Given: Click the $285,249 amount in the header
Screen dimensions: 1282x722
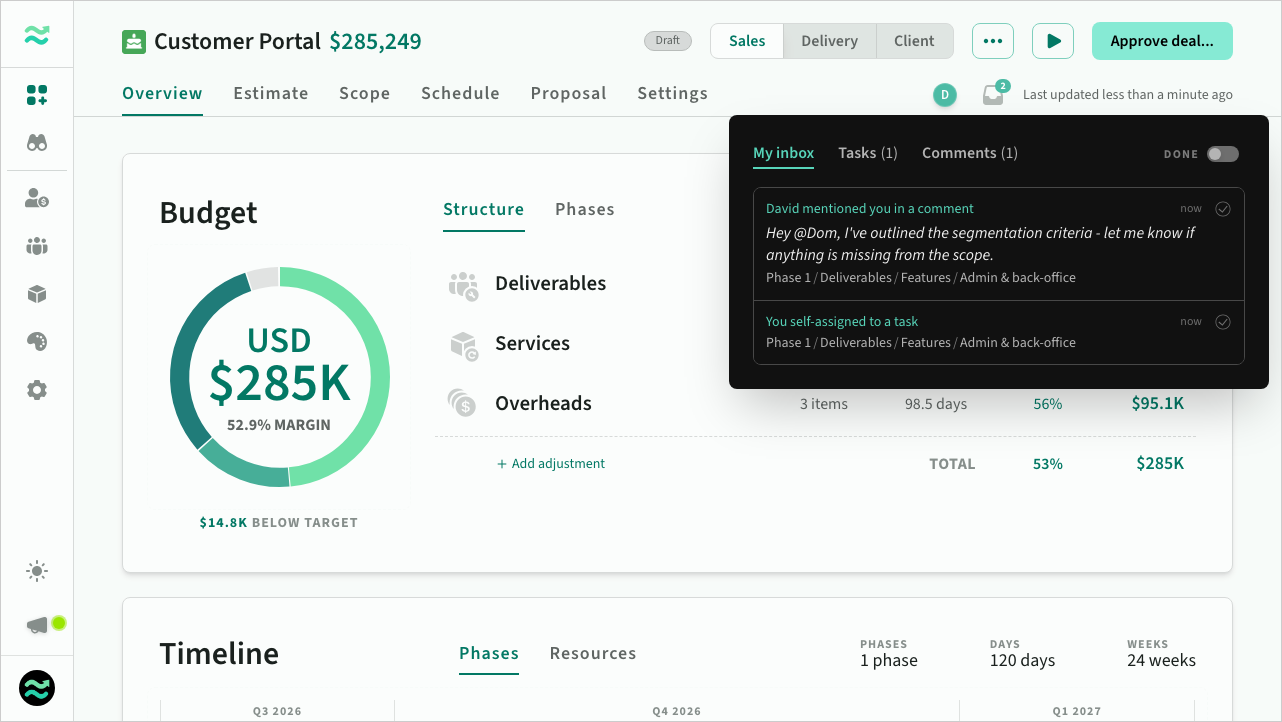Looking at the screenshot, I should click(375, 42).
